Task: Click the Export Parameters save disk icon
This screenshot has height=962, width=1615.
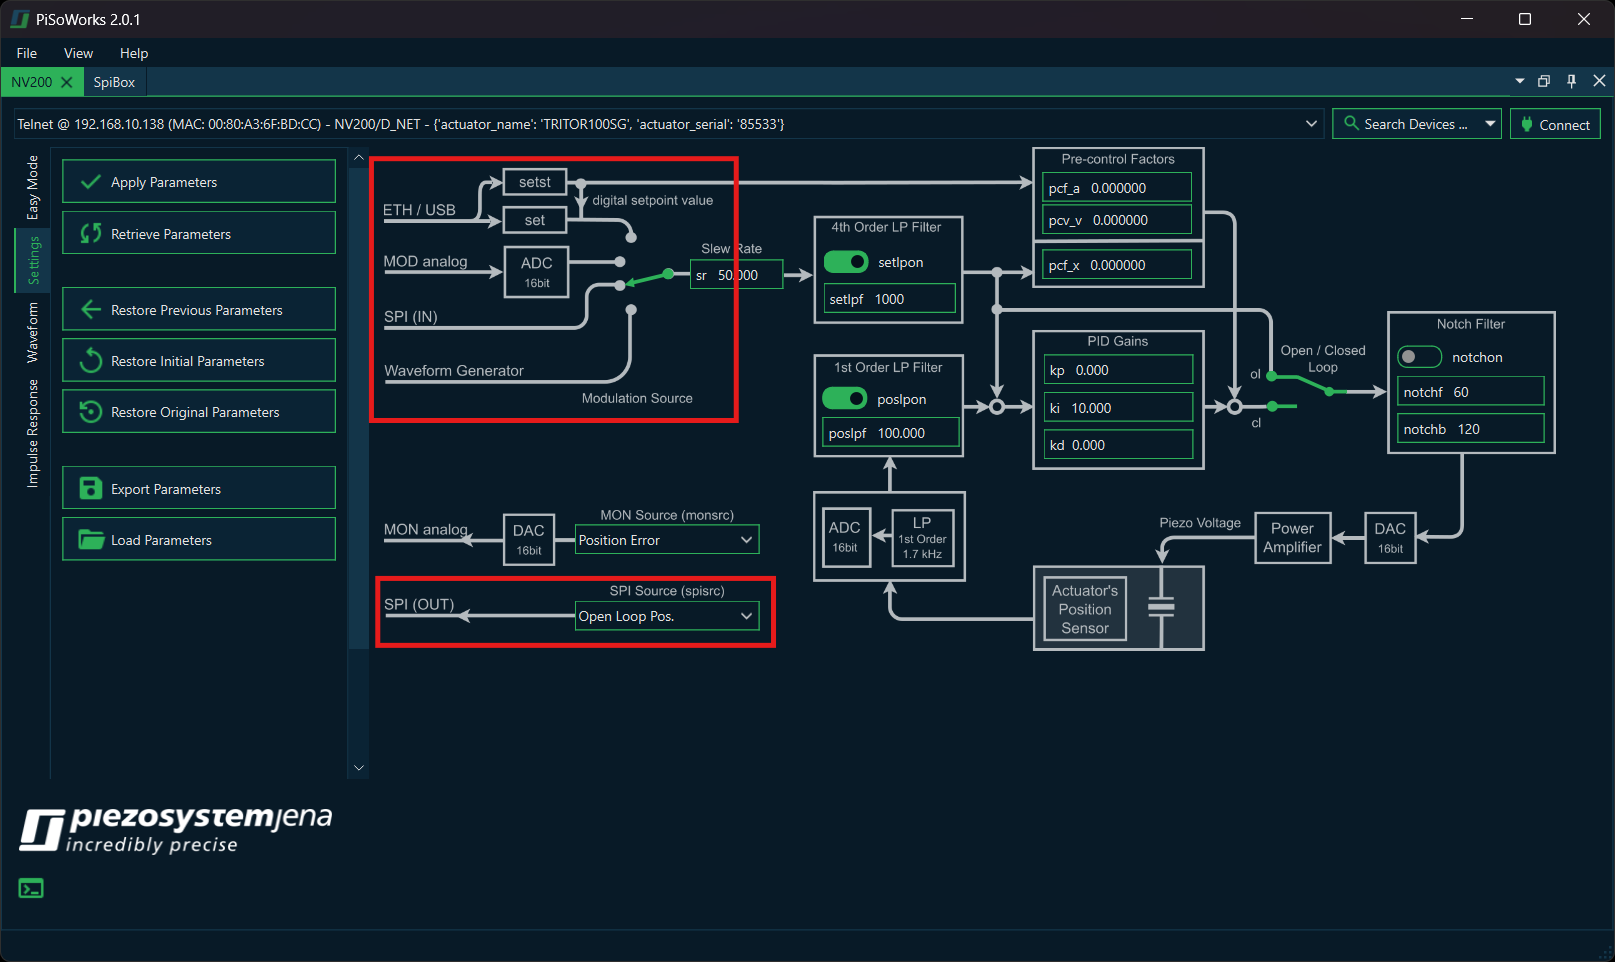Action: coord(90,488)
